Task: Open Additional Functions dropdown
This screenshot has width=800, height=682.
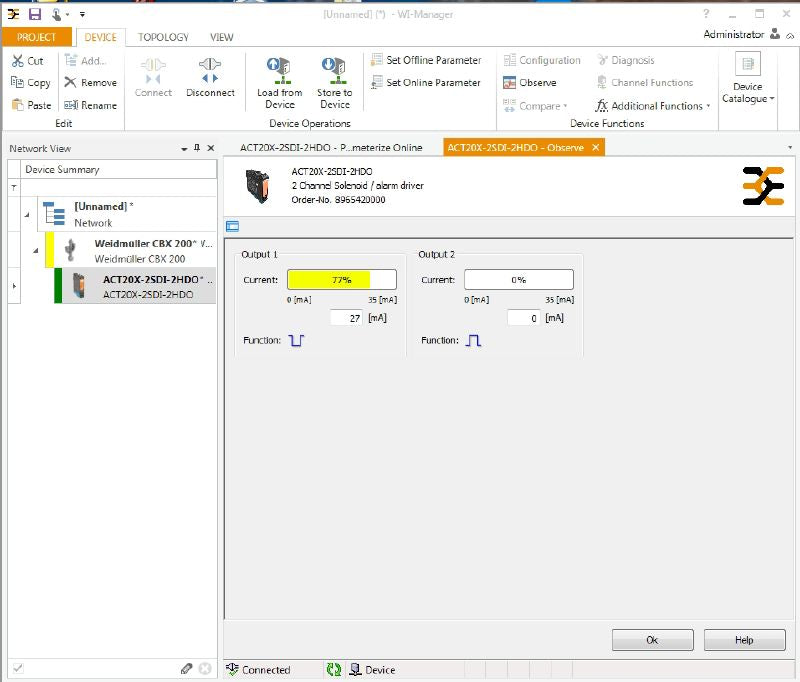Action: (651, 106)
